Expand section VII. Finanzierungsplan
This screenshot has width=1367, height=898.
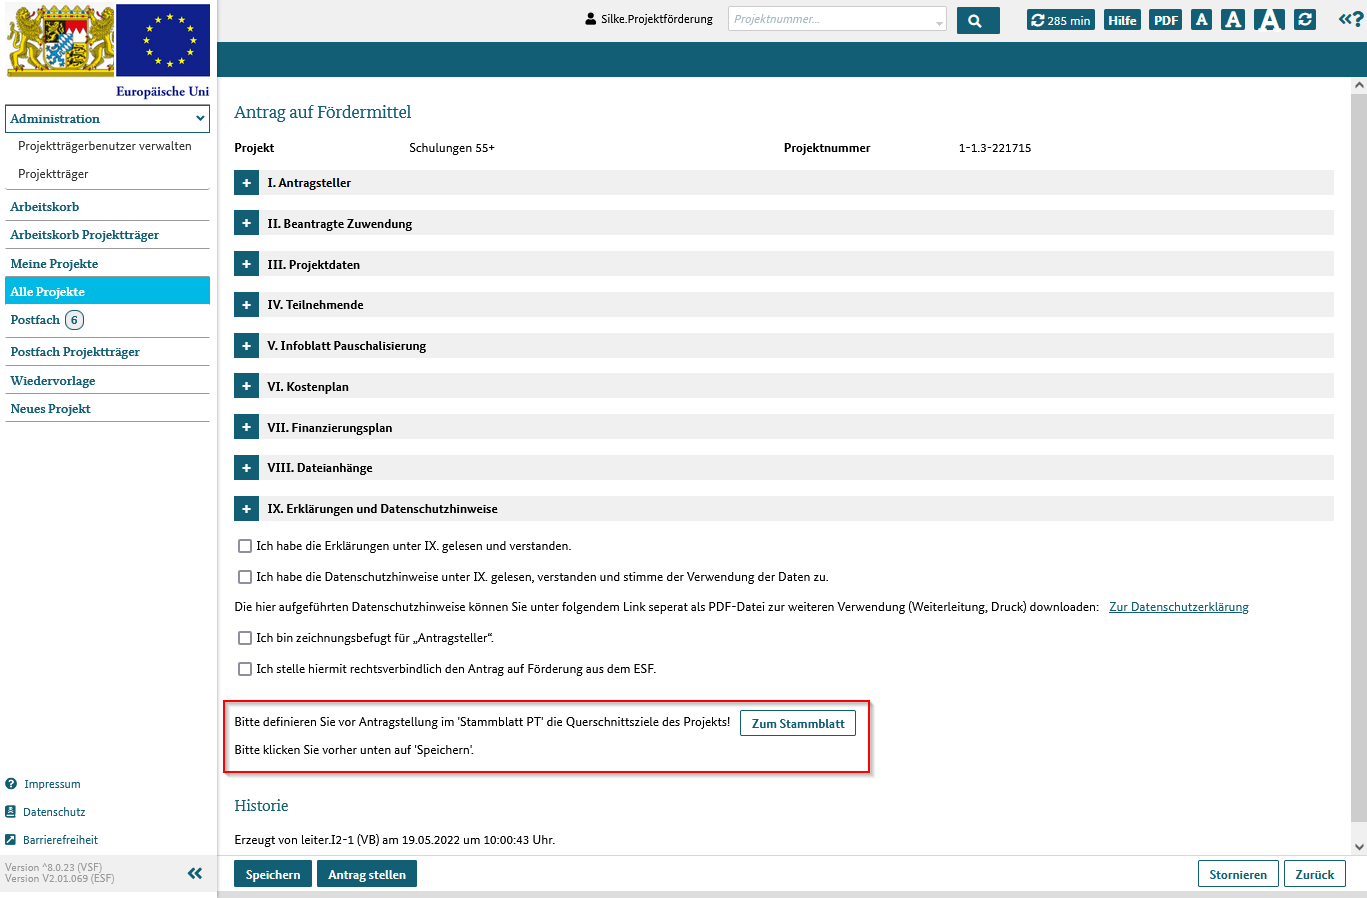tap(246, 427)
